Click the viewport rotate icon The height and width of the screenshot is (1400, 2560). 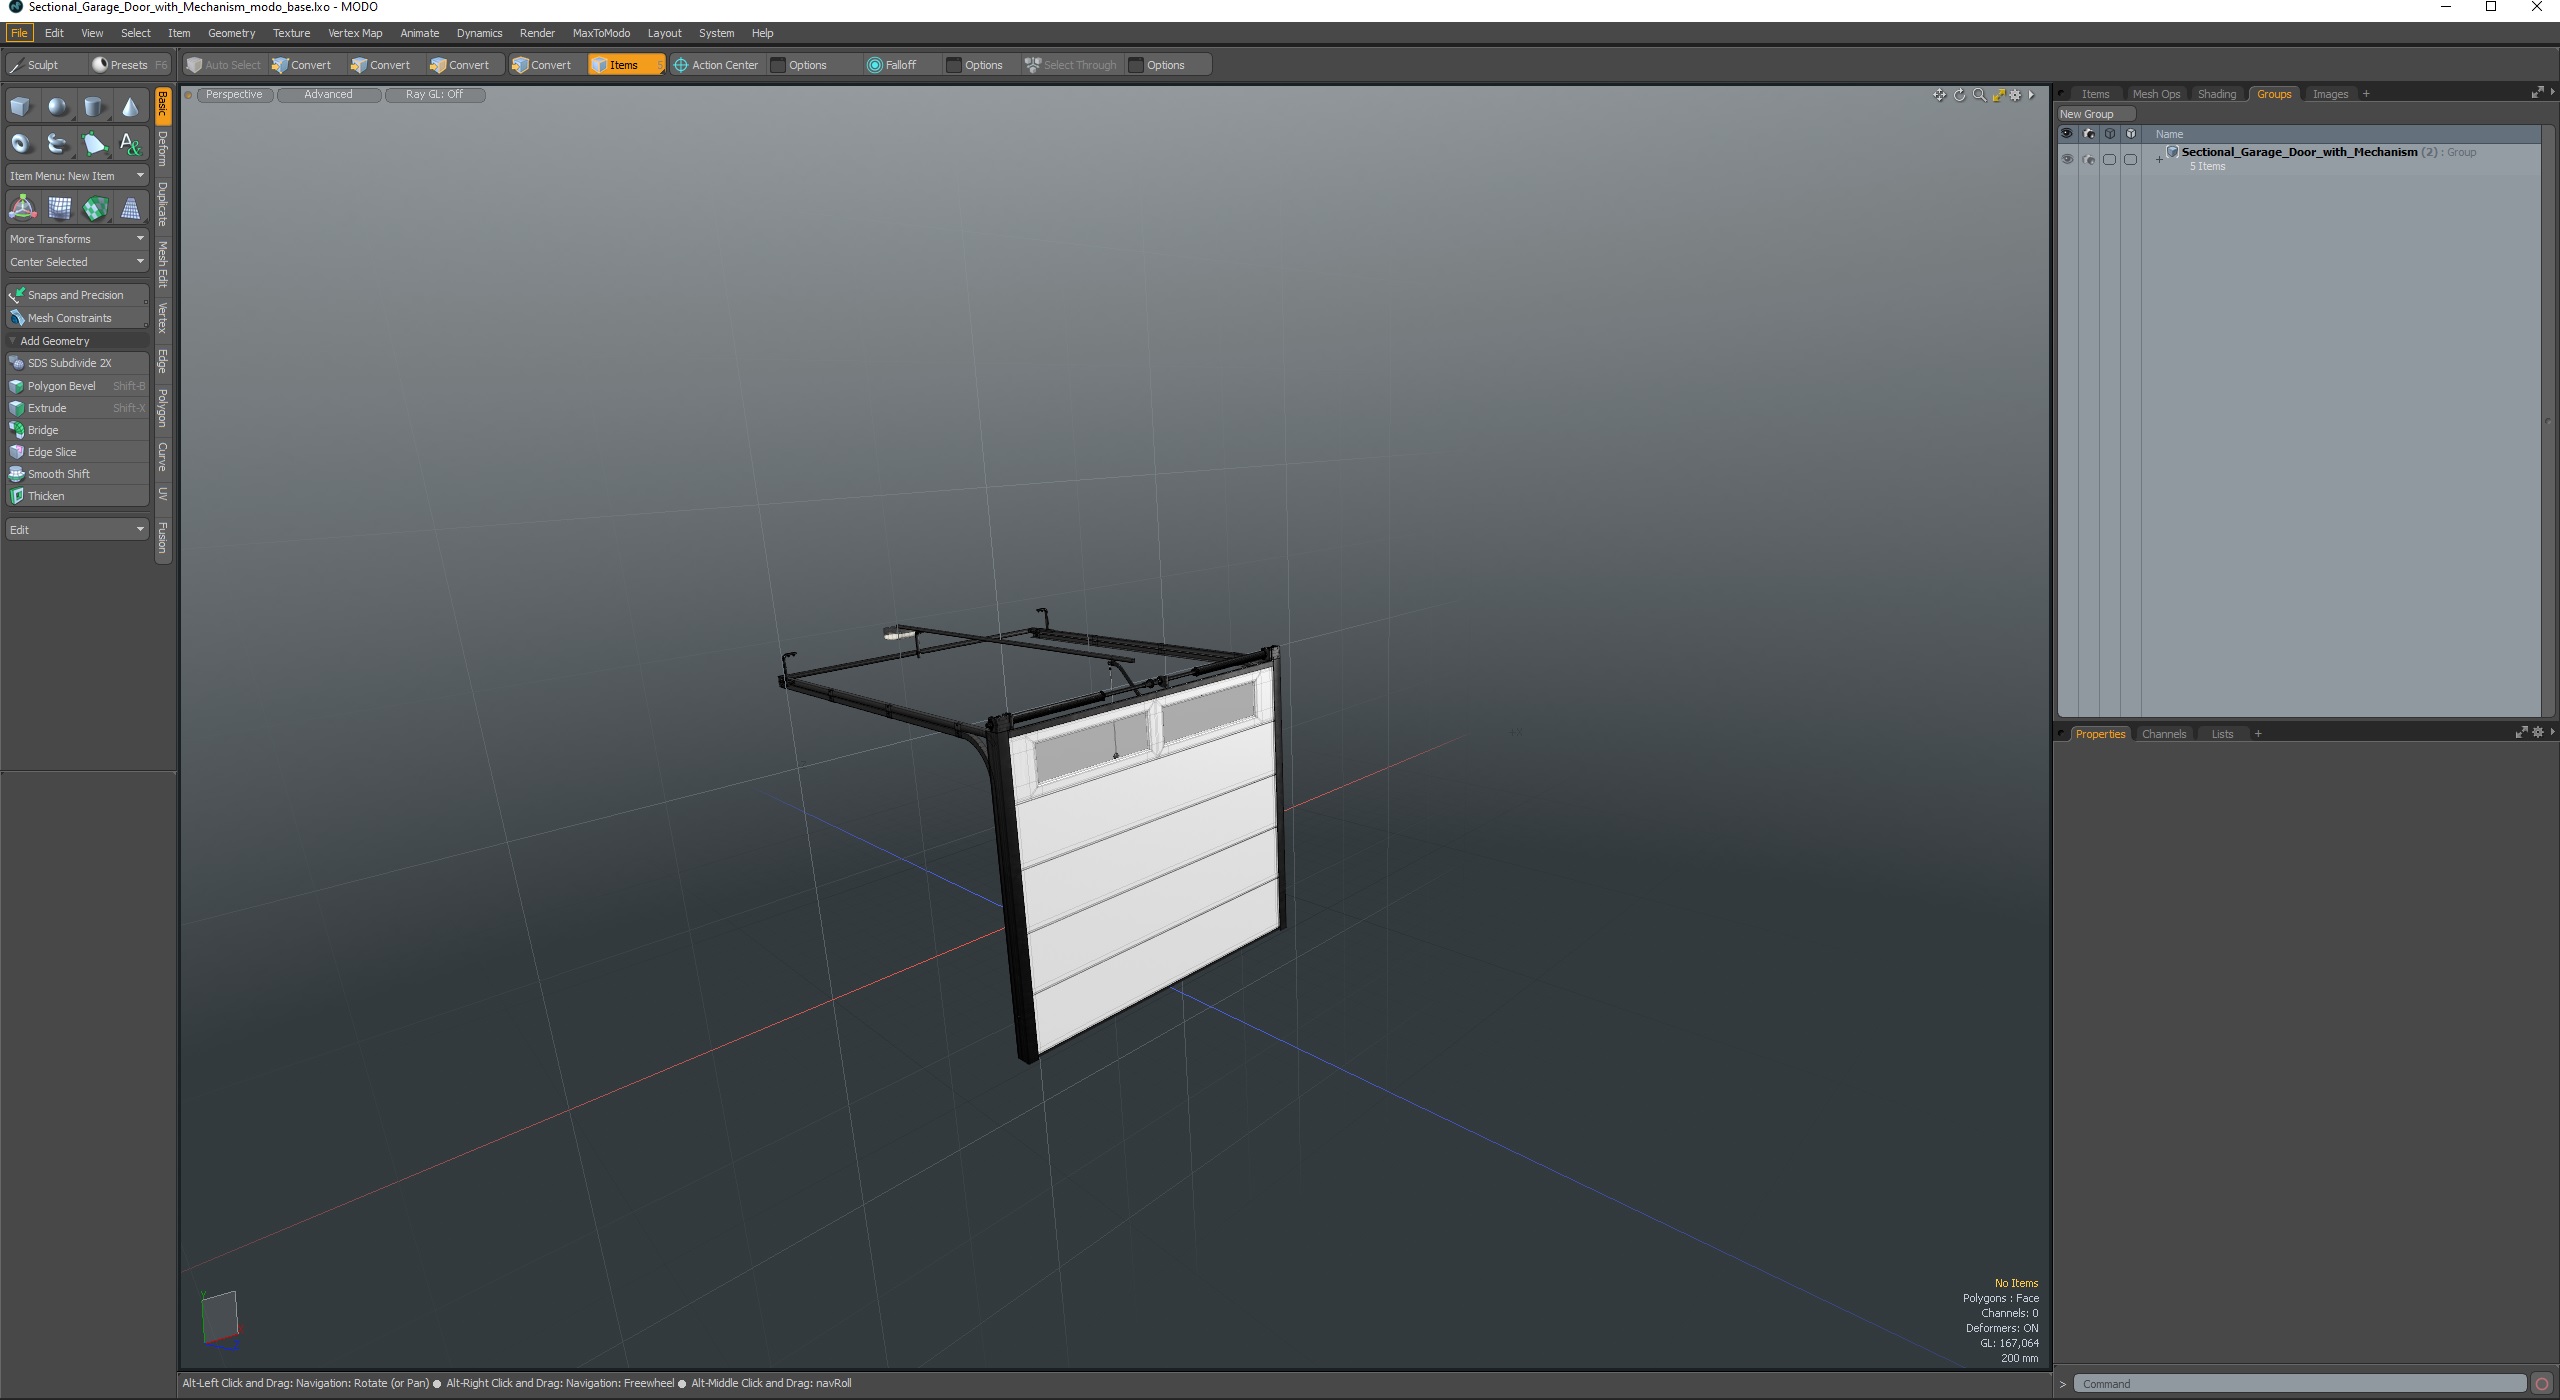pyautogui.click(x=1959, y=95)
